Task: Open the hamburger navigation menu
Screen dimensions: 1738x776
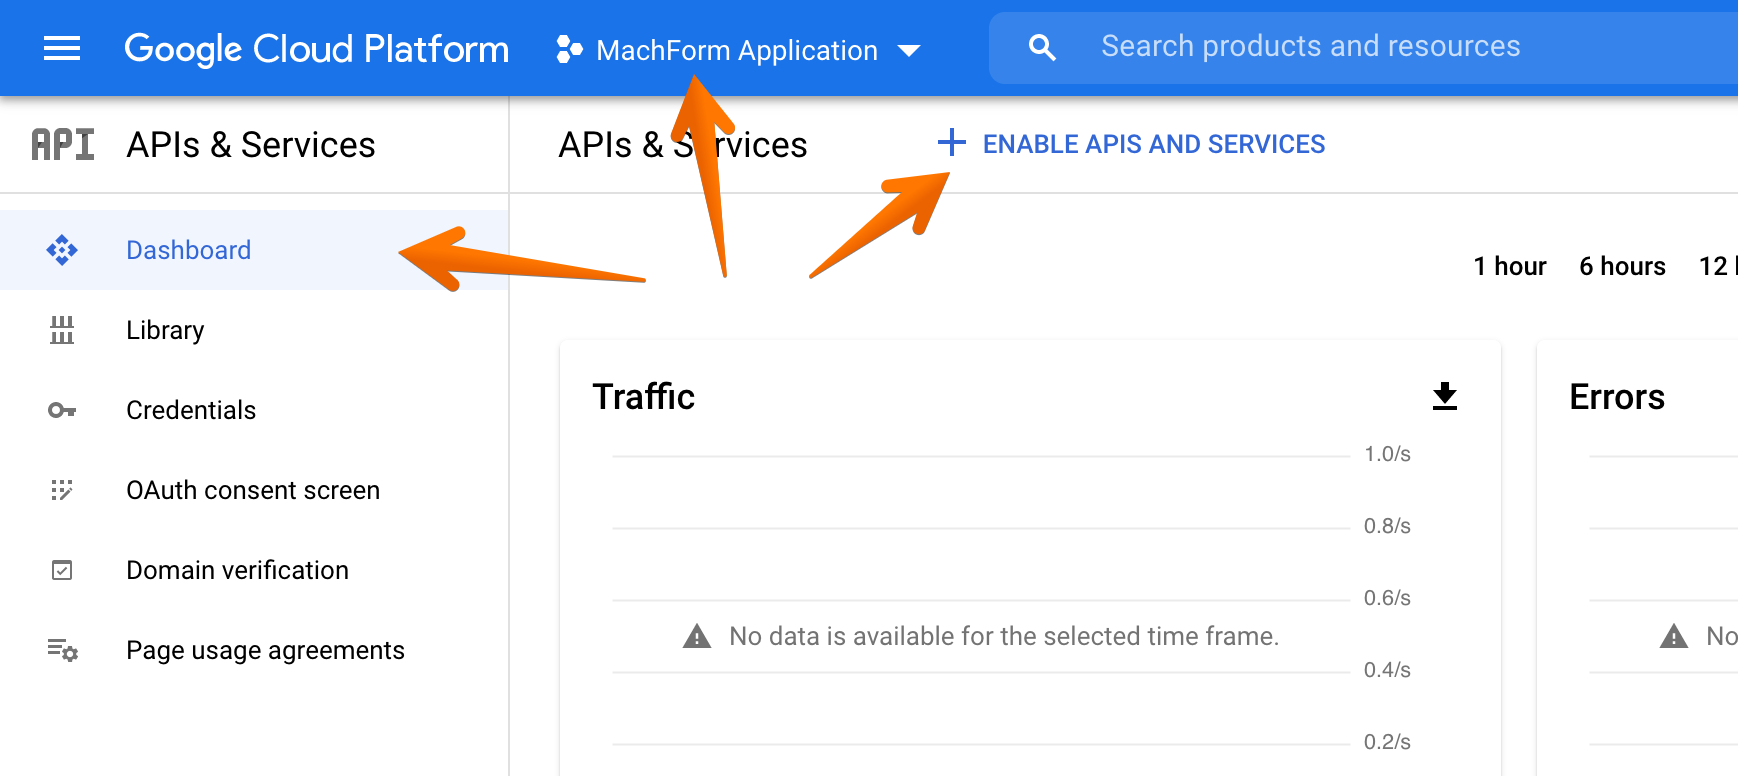Action: click(62, 48)
